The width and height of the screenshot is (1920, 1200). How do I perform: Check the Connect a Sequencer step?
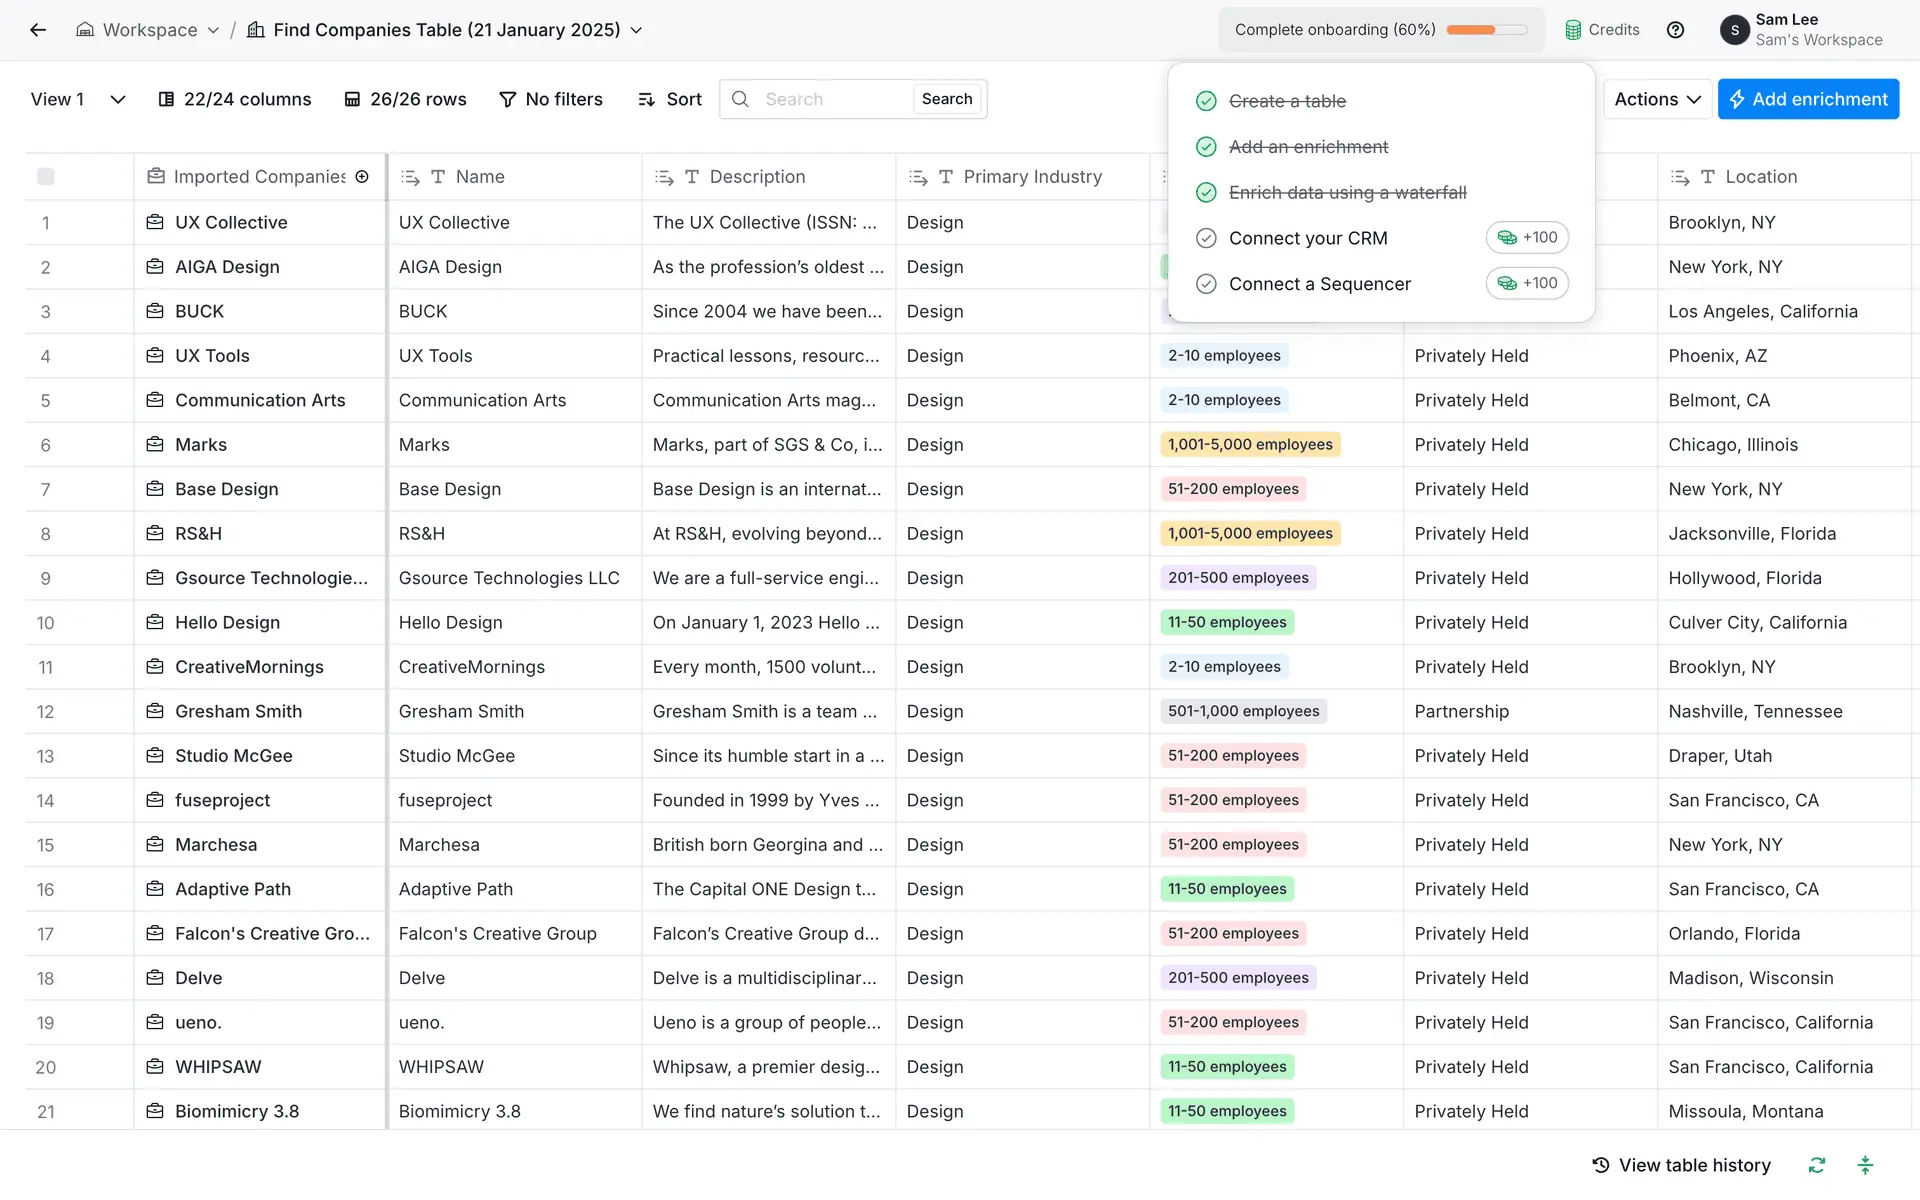1206,284
